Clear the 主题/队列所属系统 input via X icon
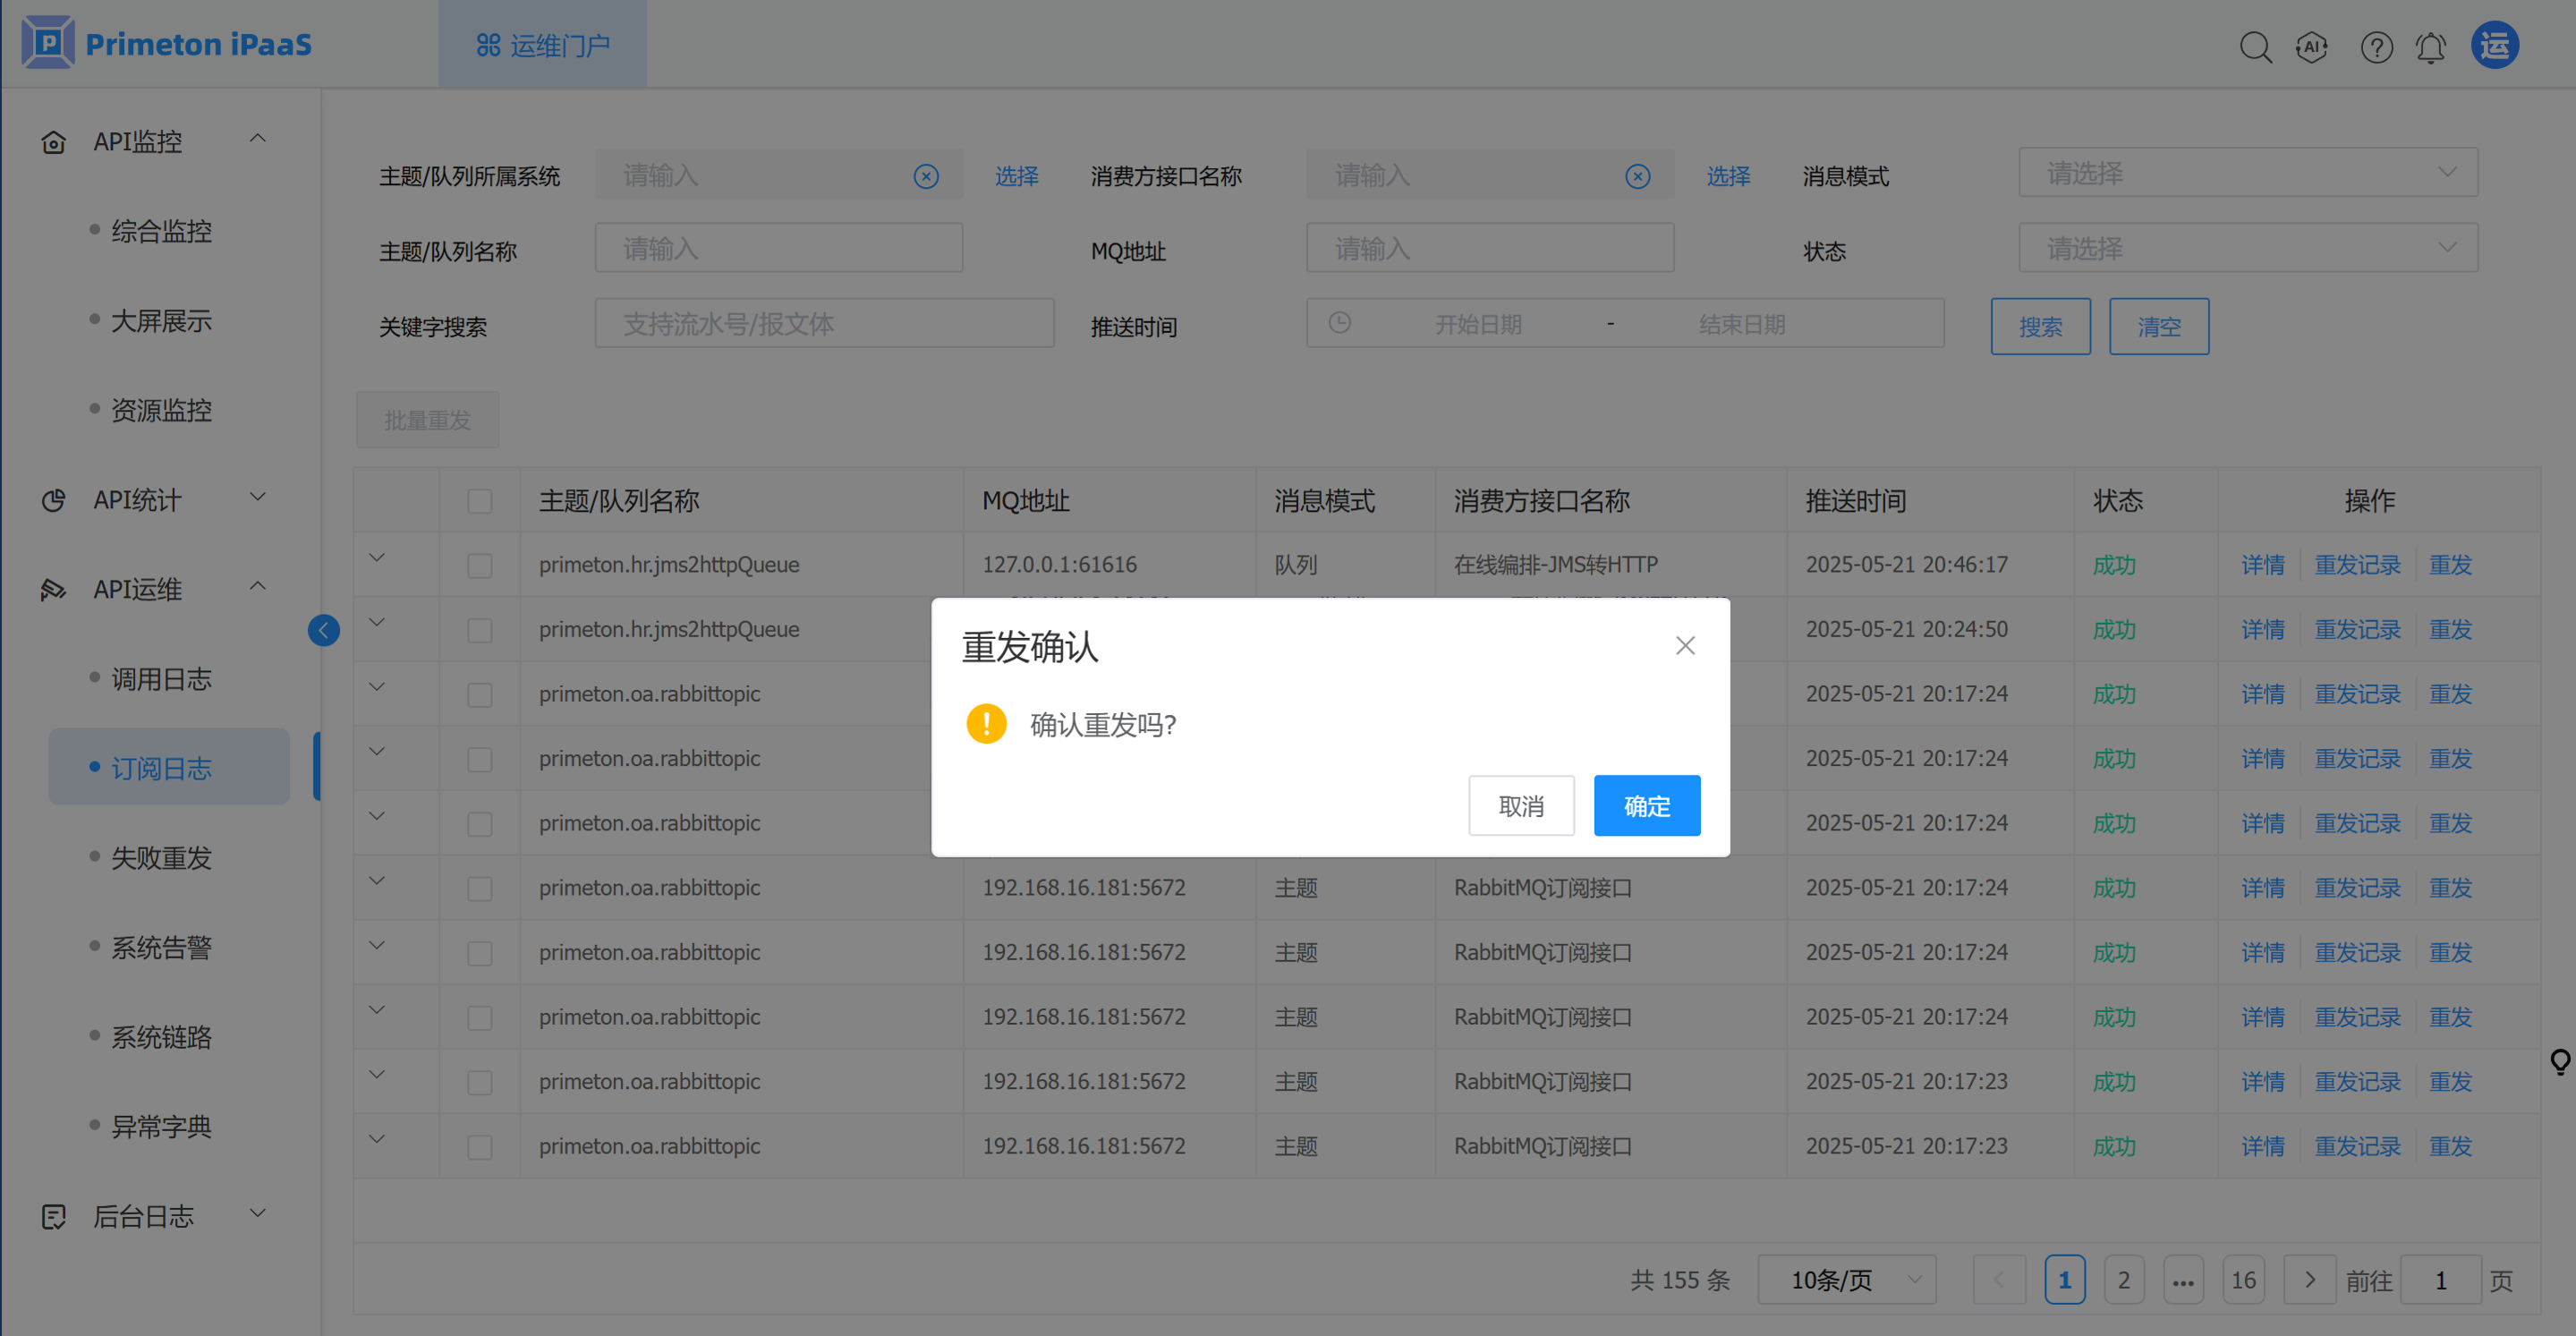This screenshot has width=2576, height=1336. click(x=926, y=177)
